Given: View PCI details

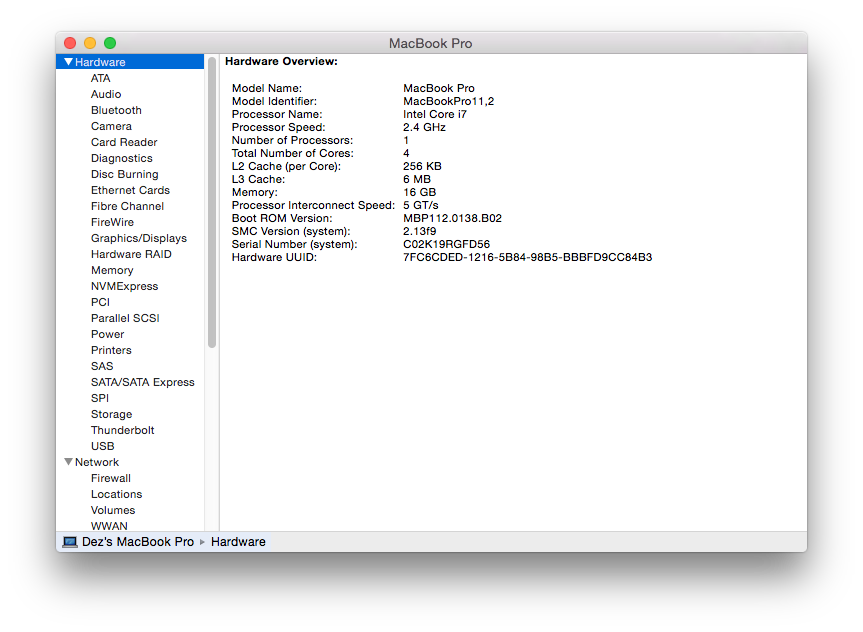Looking at the screenshot, I should pyautogui.click(x=100, y=302).
